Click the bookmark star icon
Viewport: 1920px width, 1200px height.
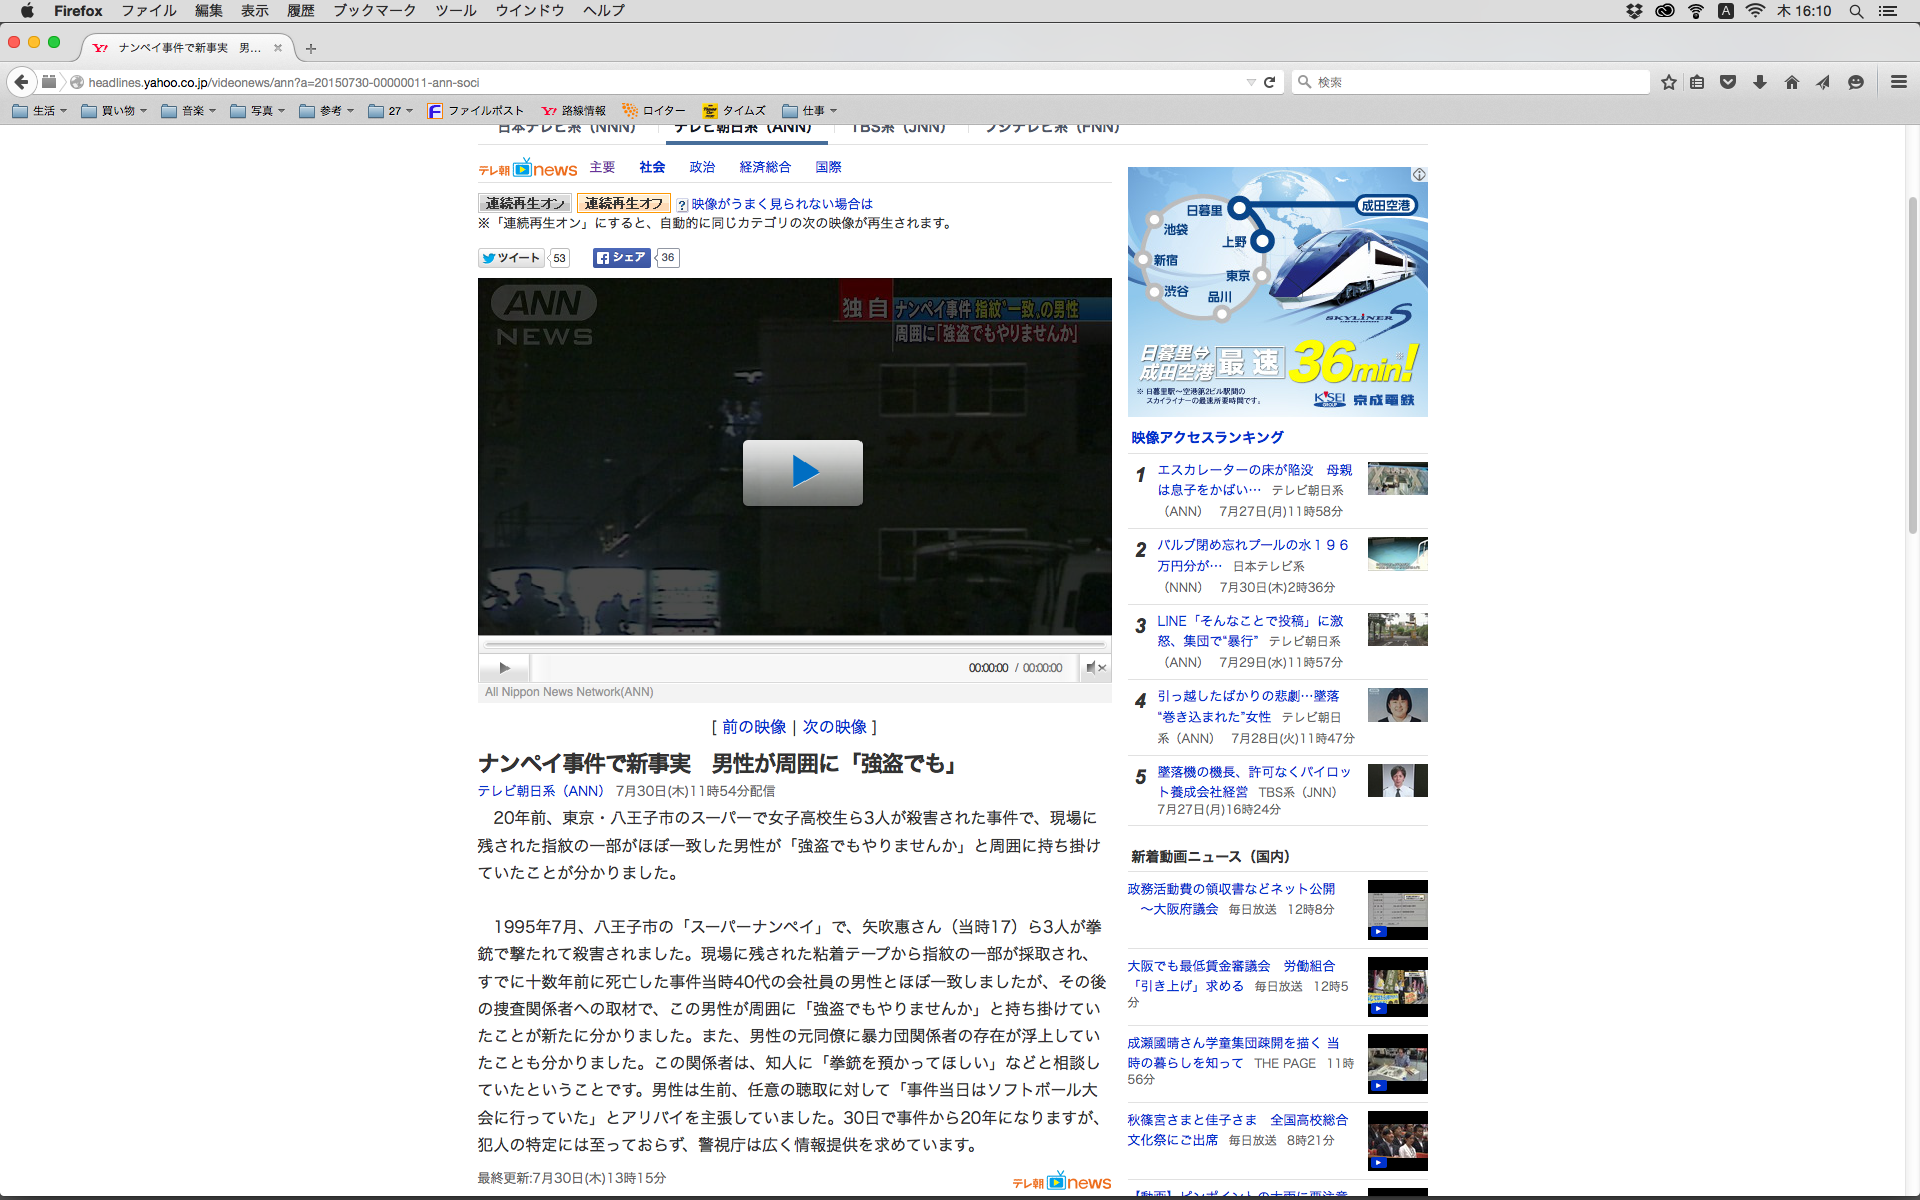coord(1668,82)
